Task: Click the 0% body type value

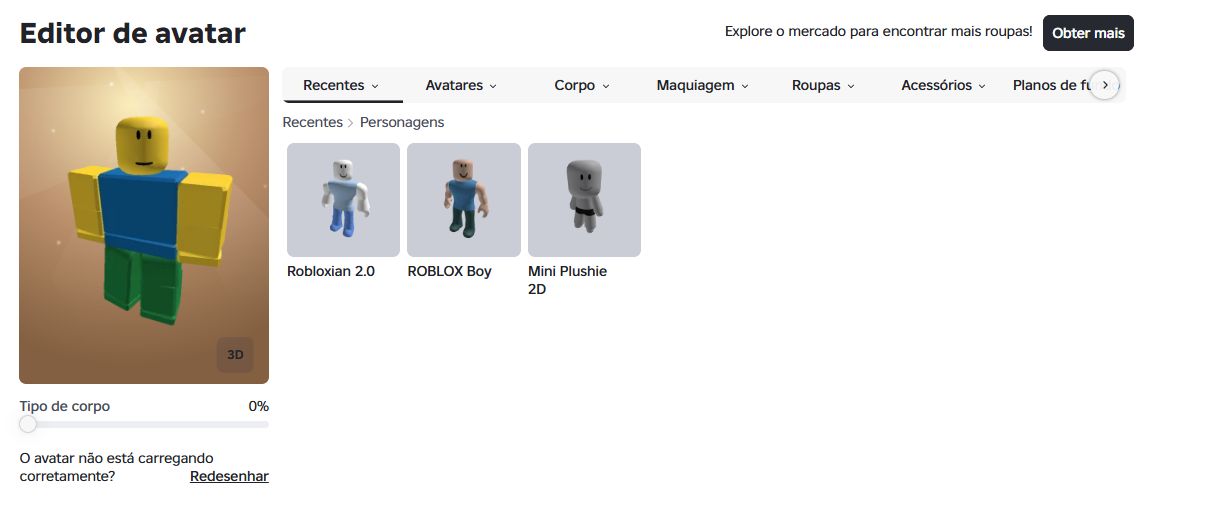Action: (258, 407)
